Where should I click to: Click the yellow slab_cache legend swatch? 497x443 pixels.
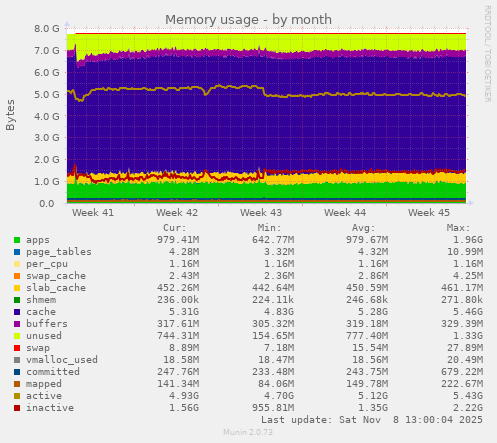coord(17,288)
